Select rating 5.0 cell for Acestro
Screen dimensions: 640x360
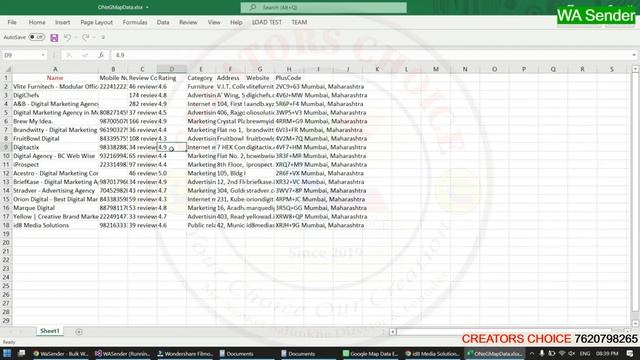[x=172, y=173]
